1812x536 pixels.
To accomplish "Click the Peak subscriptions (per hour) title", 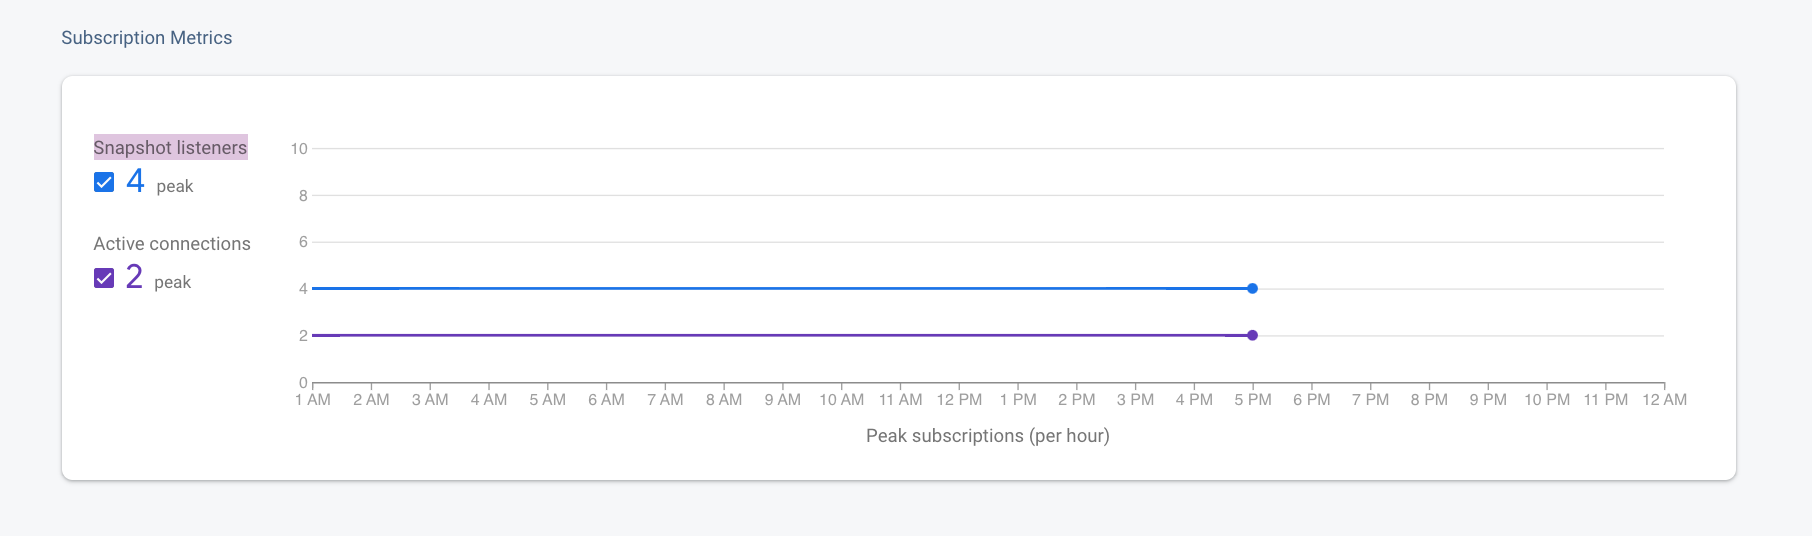I will point(988,436).
